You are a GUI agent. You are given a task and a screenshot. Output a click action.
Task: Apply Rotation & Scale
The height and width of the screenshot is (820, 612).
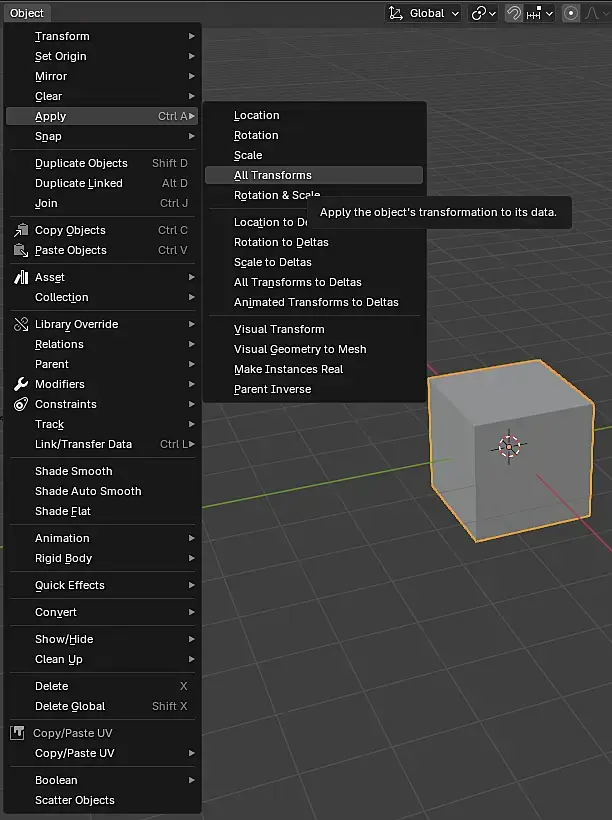(x=277, y=195)
